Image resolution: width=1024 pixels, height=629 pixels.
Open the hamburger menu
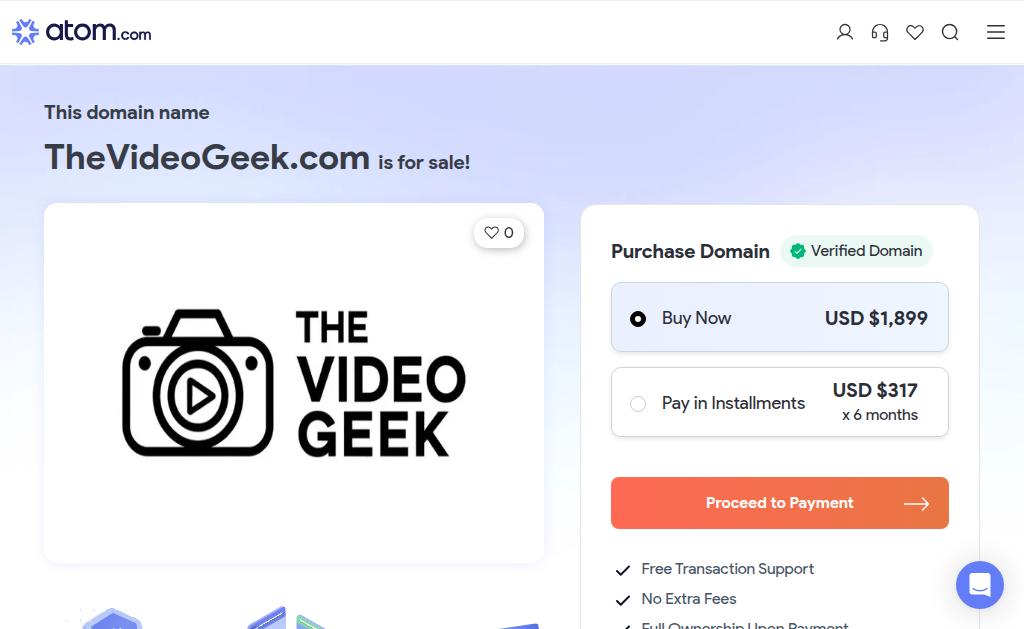(x=995, y=32)
